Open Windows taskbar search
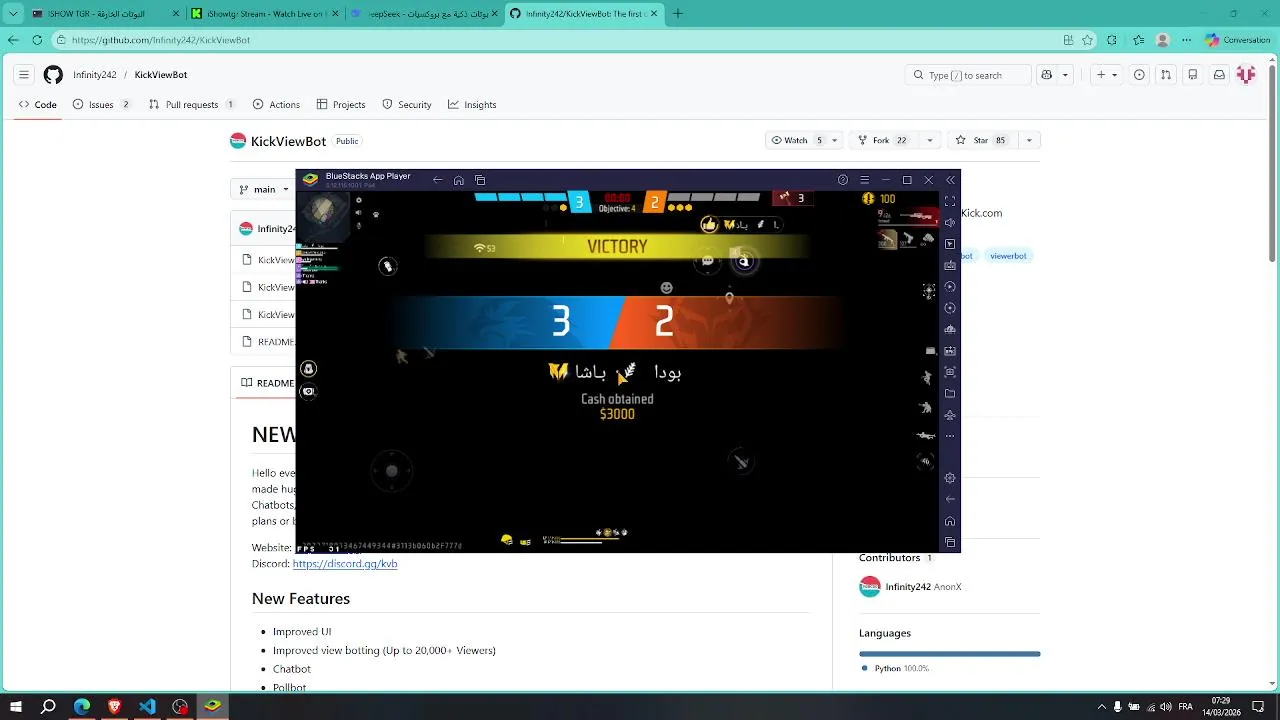The image size is (1280, 720). point(48,707)
